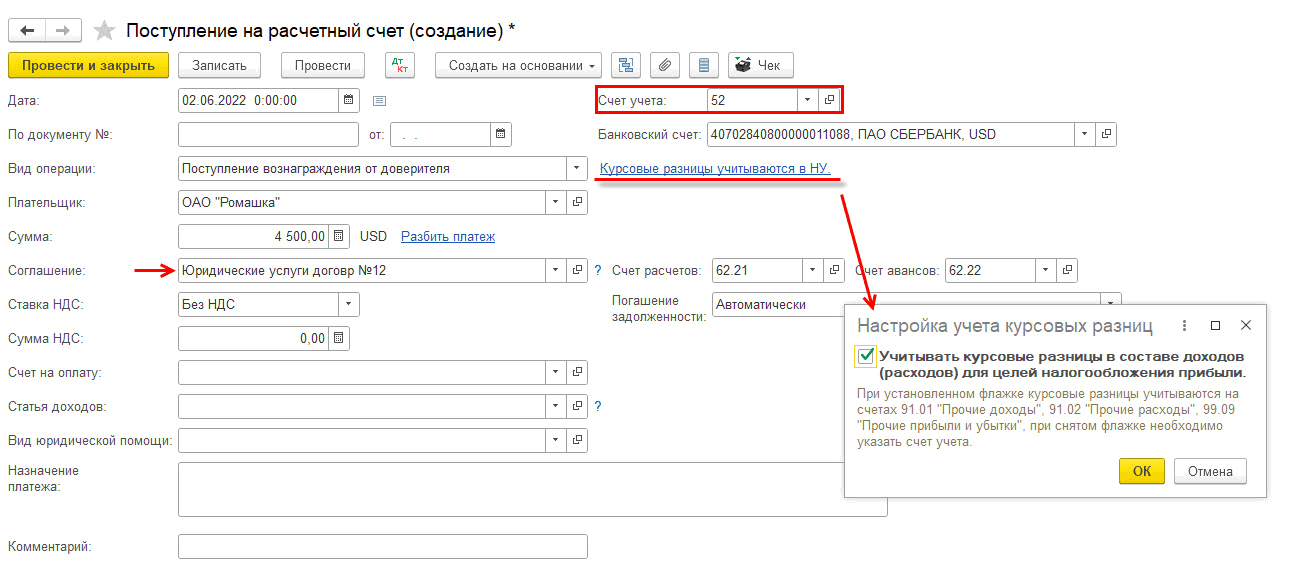1300x579 pixels.
Task: Expand Ставка НДС dropdown list
Action: 348,305
